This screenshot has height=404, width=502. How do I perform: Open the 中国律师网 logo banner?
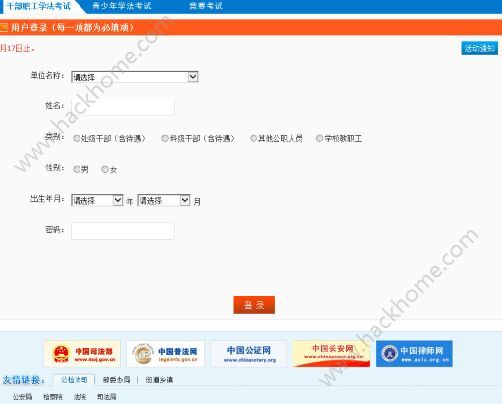pyautogui.click(x=414, y=354)
